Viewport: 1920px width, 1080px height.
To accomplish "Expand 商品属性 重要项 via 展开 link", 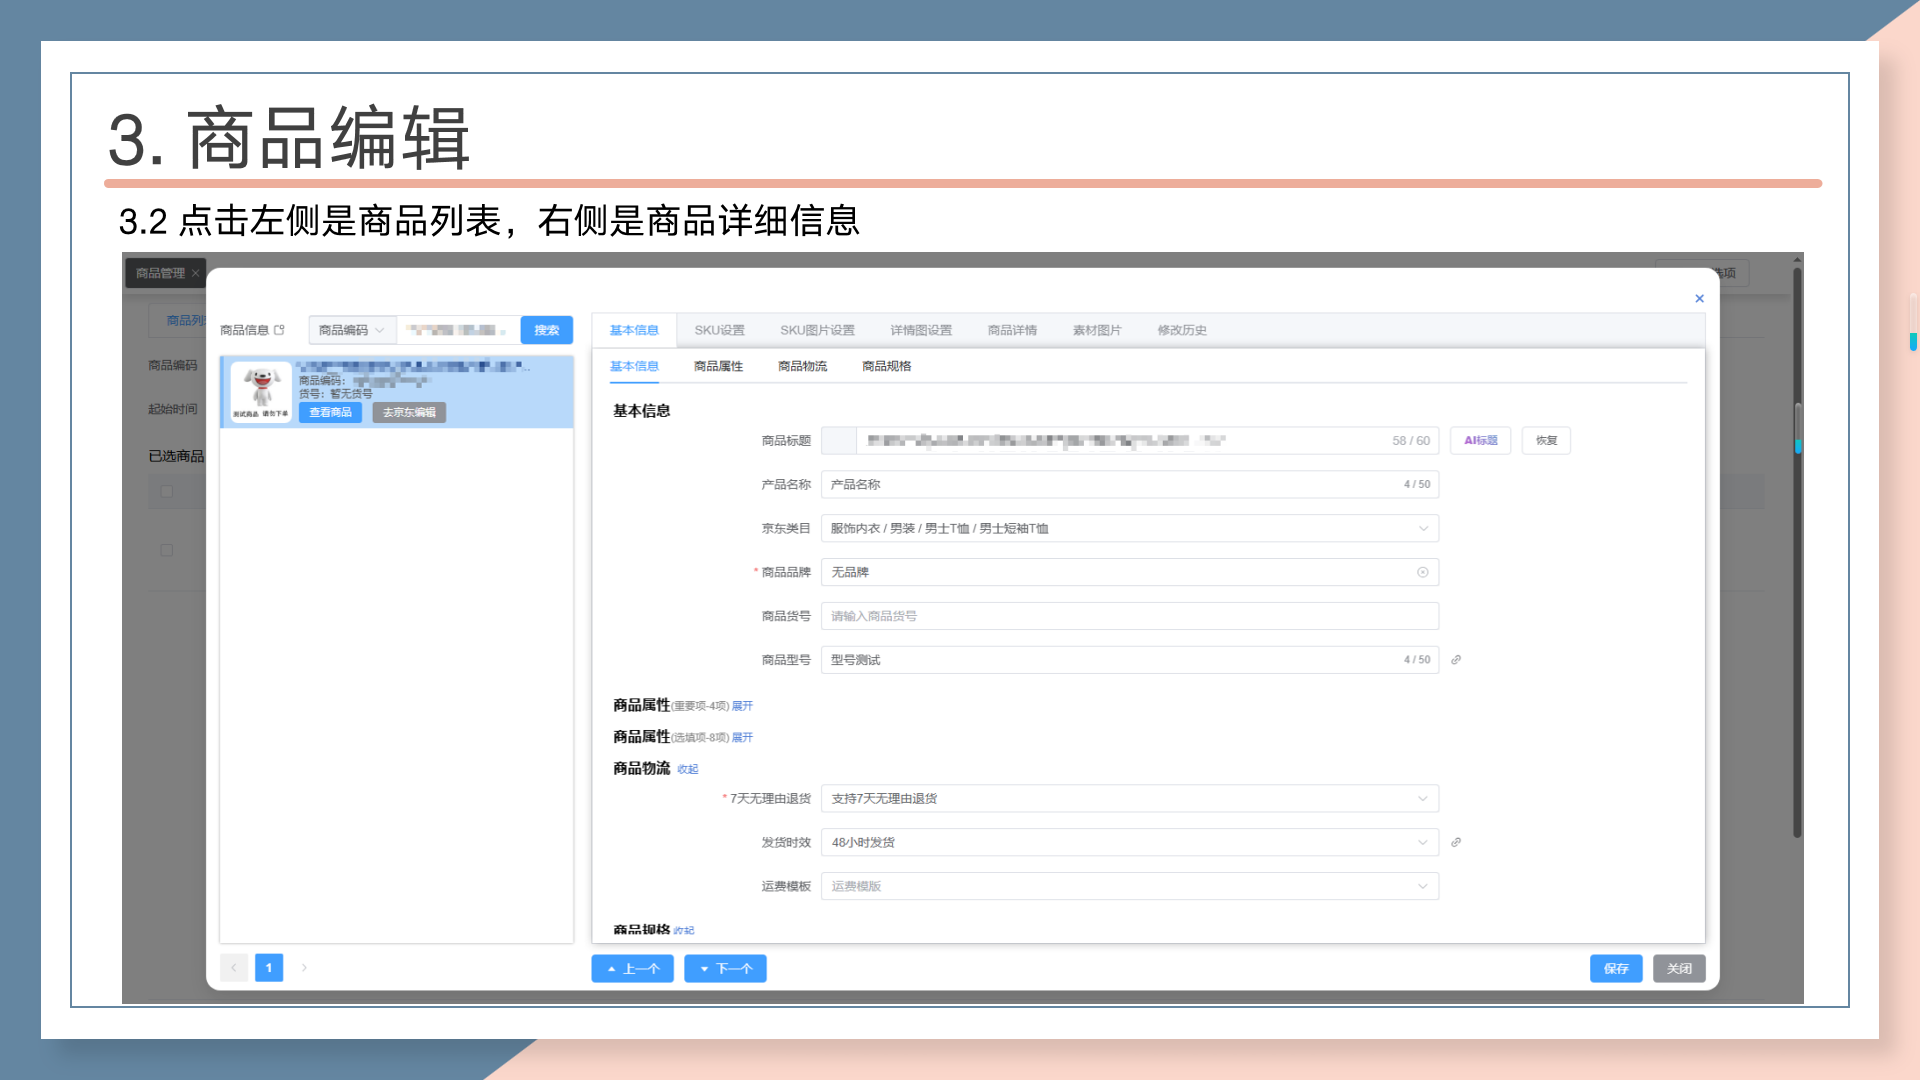I will (x=742, y=706).
